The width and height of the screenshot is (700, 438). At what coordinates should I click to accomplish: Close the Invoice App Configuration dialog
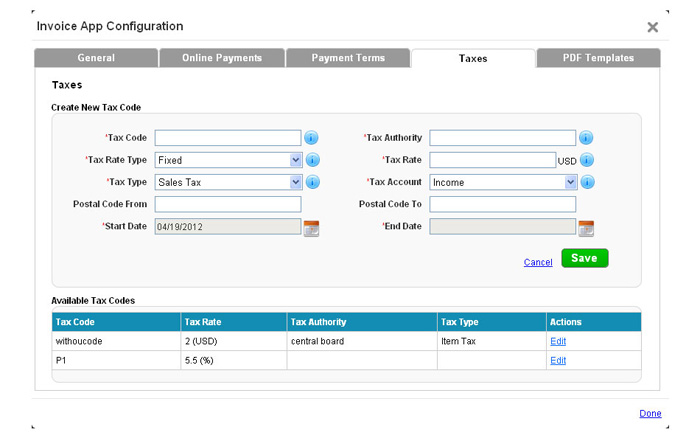point(652,27)
